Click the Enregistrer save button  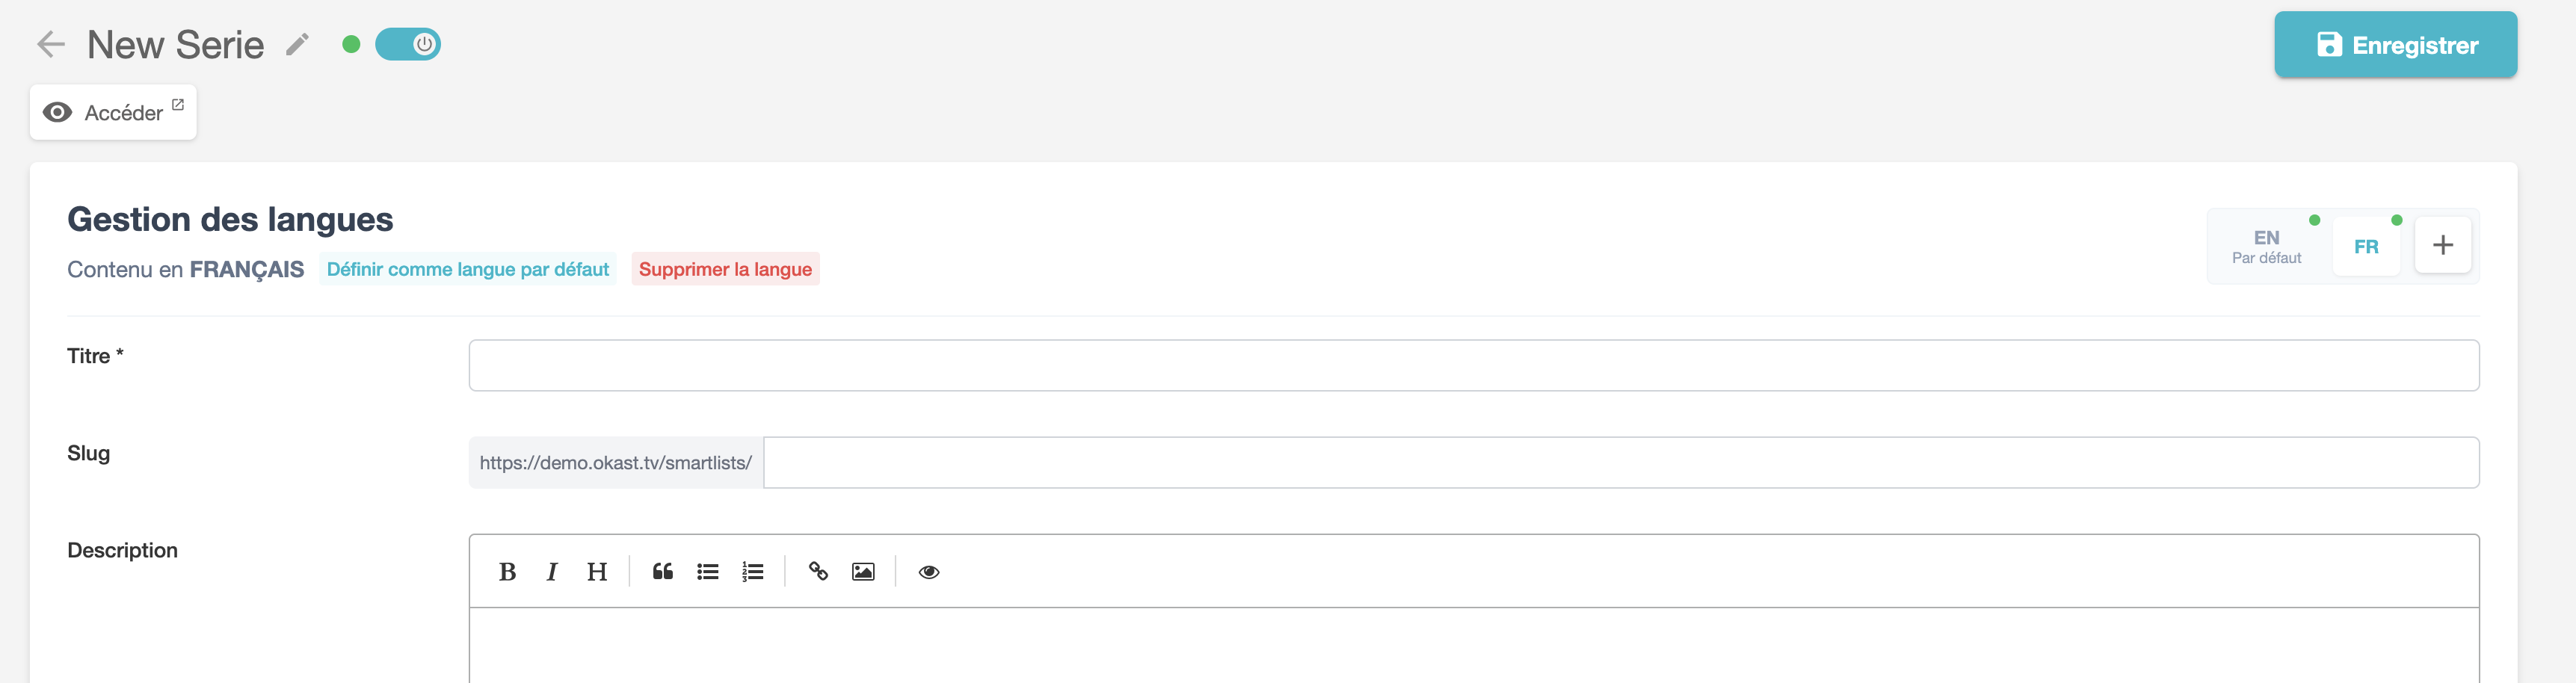(2395, 45)
